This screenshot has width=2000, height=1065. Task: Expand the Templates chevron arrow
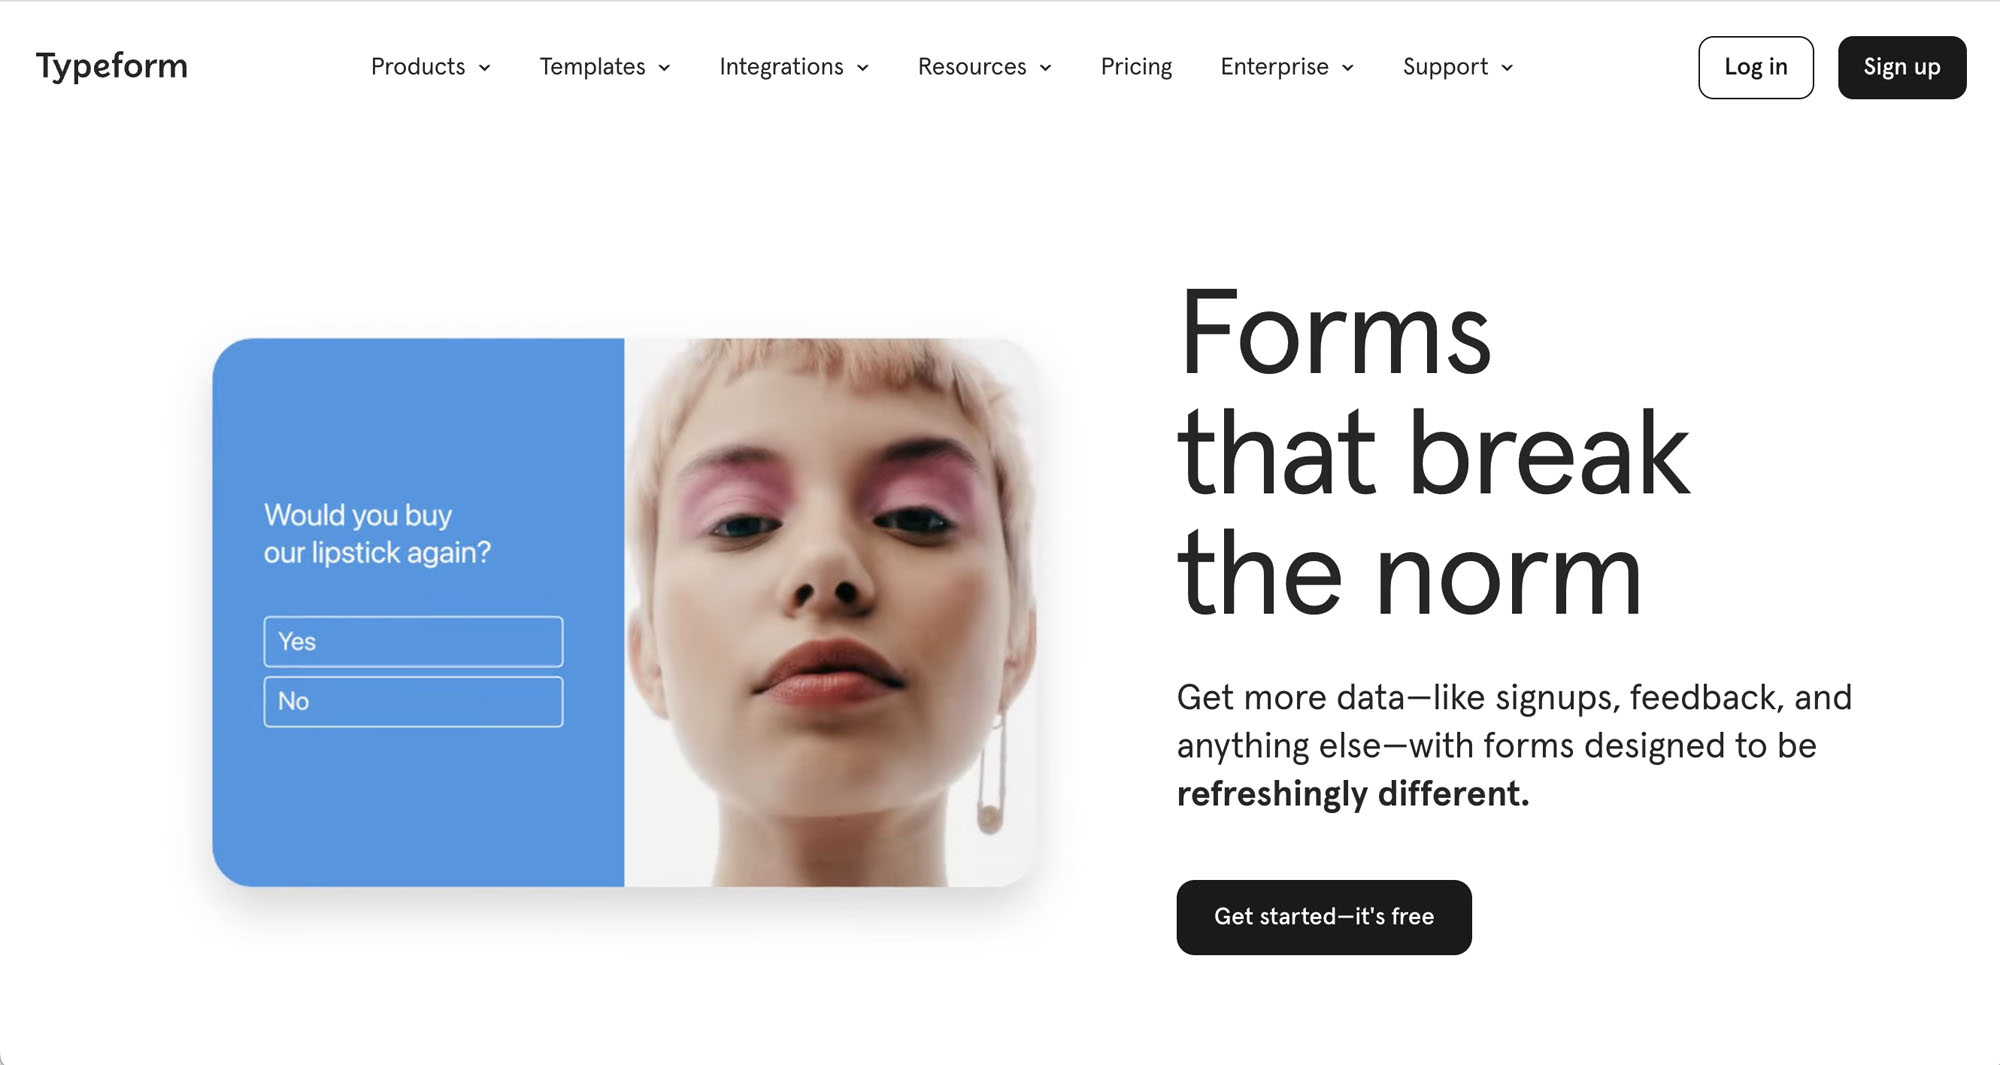coord(665,68)
